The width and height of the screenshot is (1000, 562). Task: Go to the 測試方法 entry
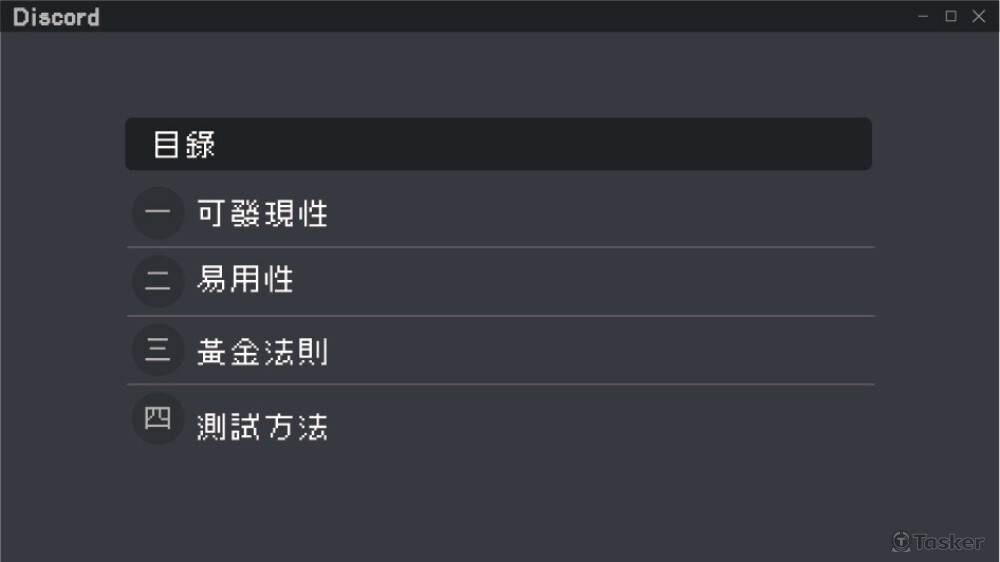click(262, 427)
